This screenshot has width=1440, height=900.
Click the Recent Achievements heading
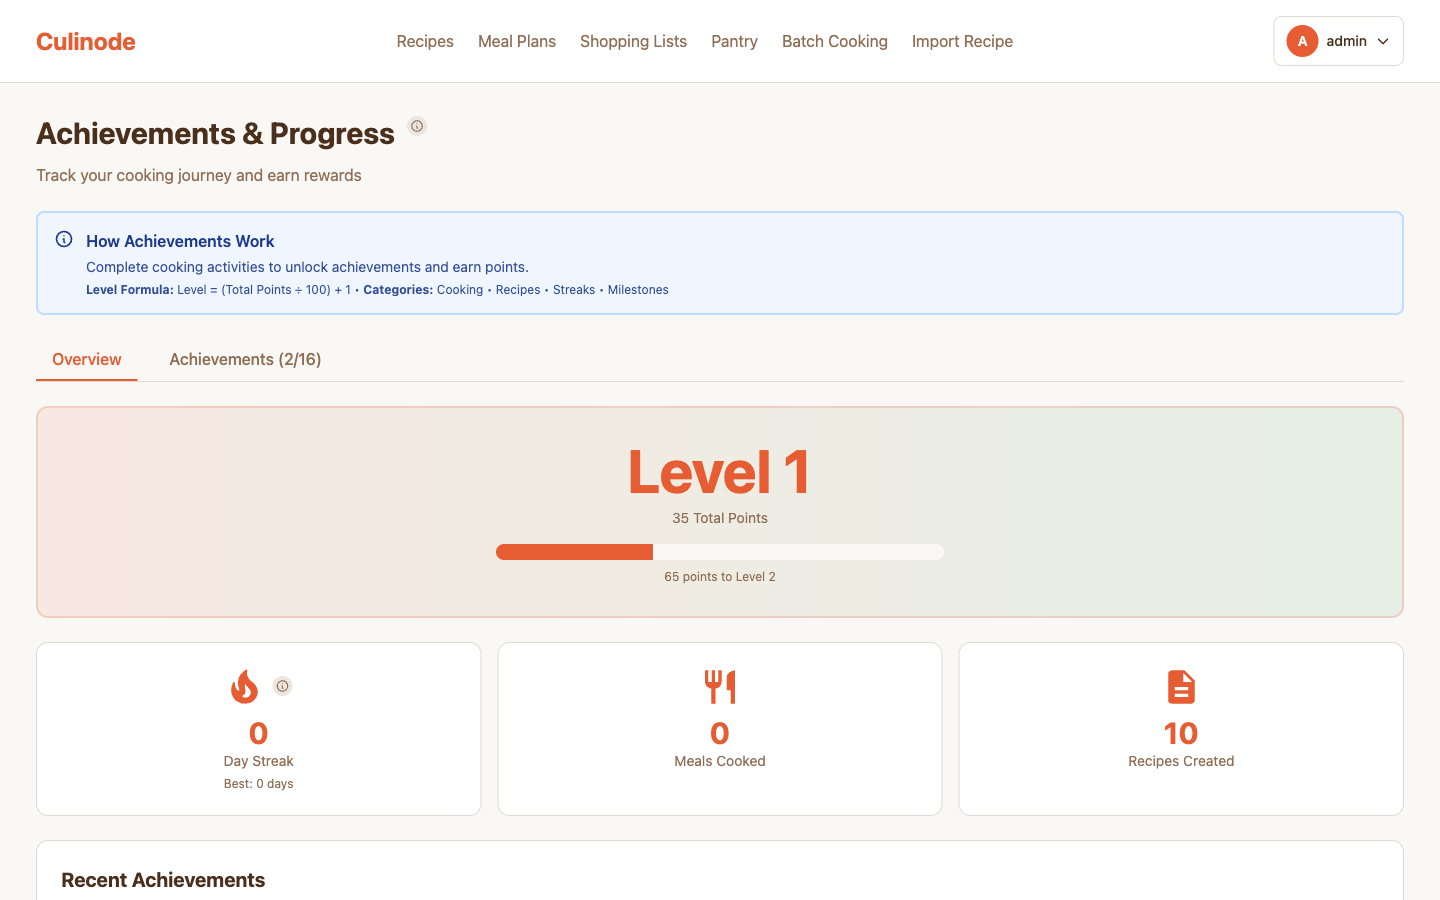click(x=163, y=880)
